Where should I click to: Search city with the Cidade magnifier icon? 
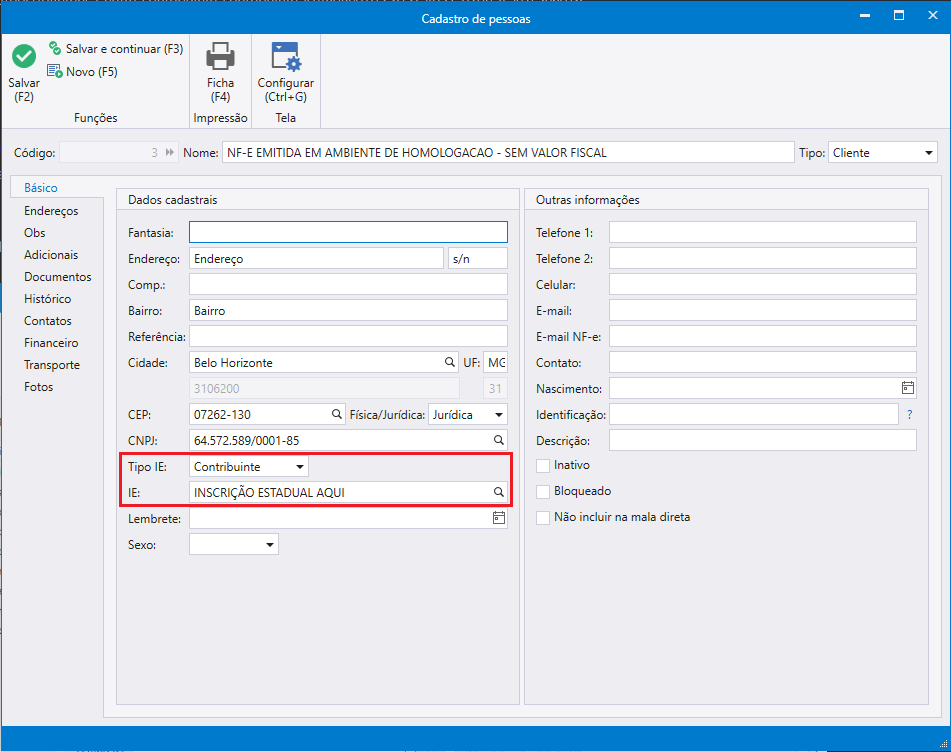[449, 362]
